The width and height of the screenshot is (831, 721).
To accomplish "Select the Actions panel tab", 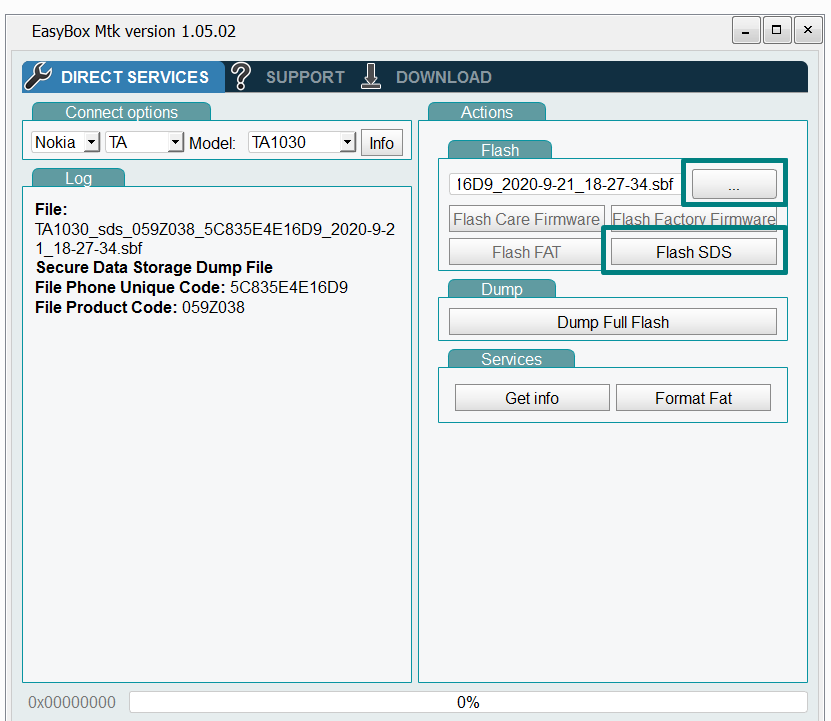I will [487, 112].
